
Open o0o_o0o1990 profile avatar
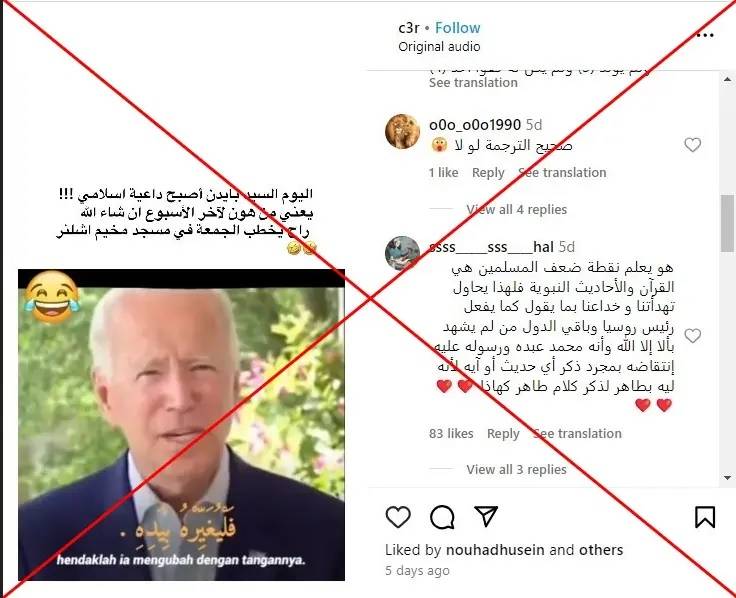(x=402, y=131)
